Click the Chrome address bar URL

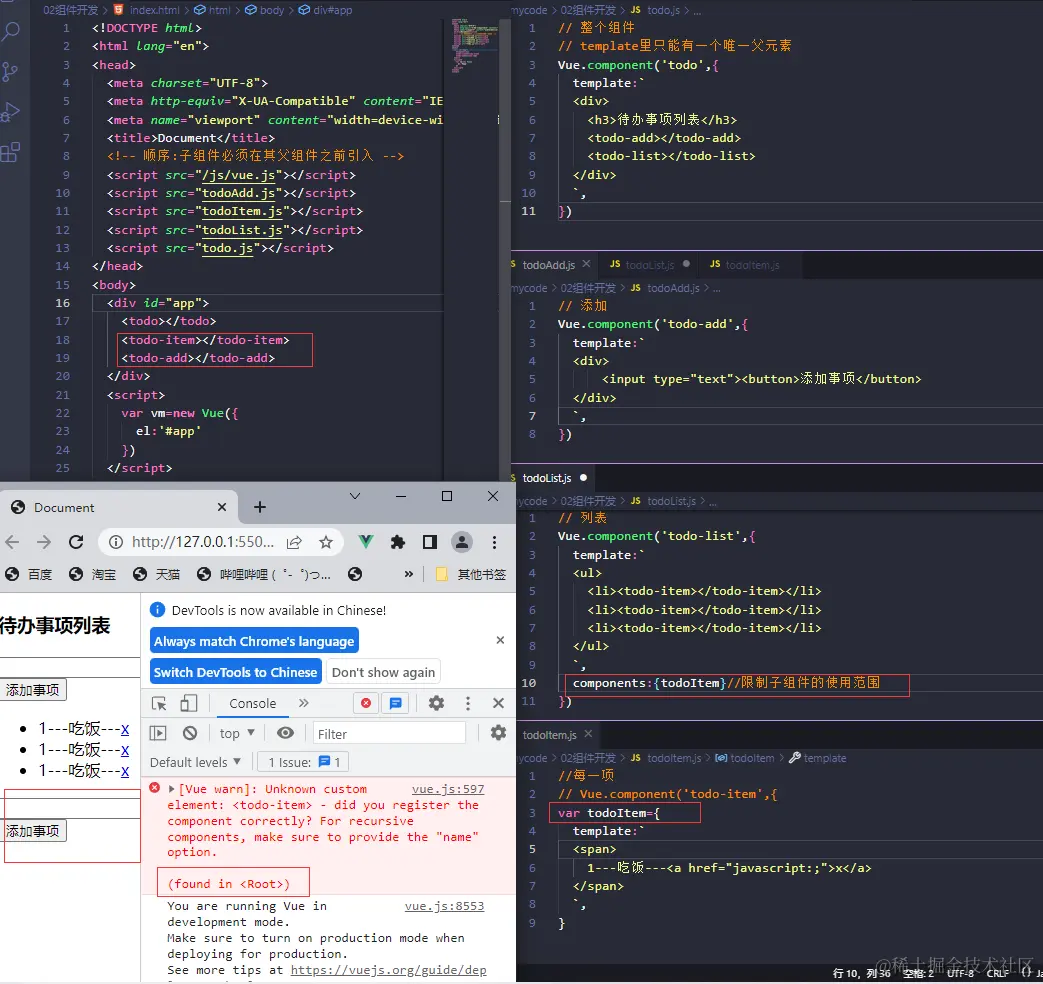pyautogui.click(x=203, y=542)
